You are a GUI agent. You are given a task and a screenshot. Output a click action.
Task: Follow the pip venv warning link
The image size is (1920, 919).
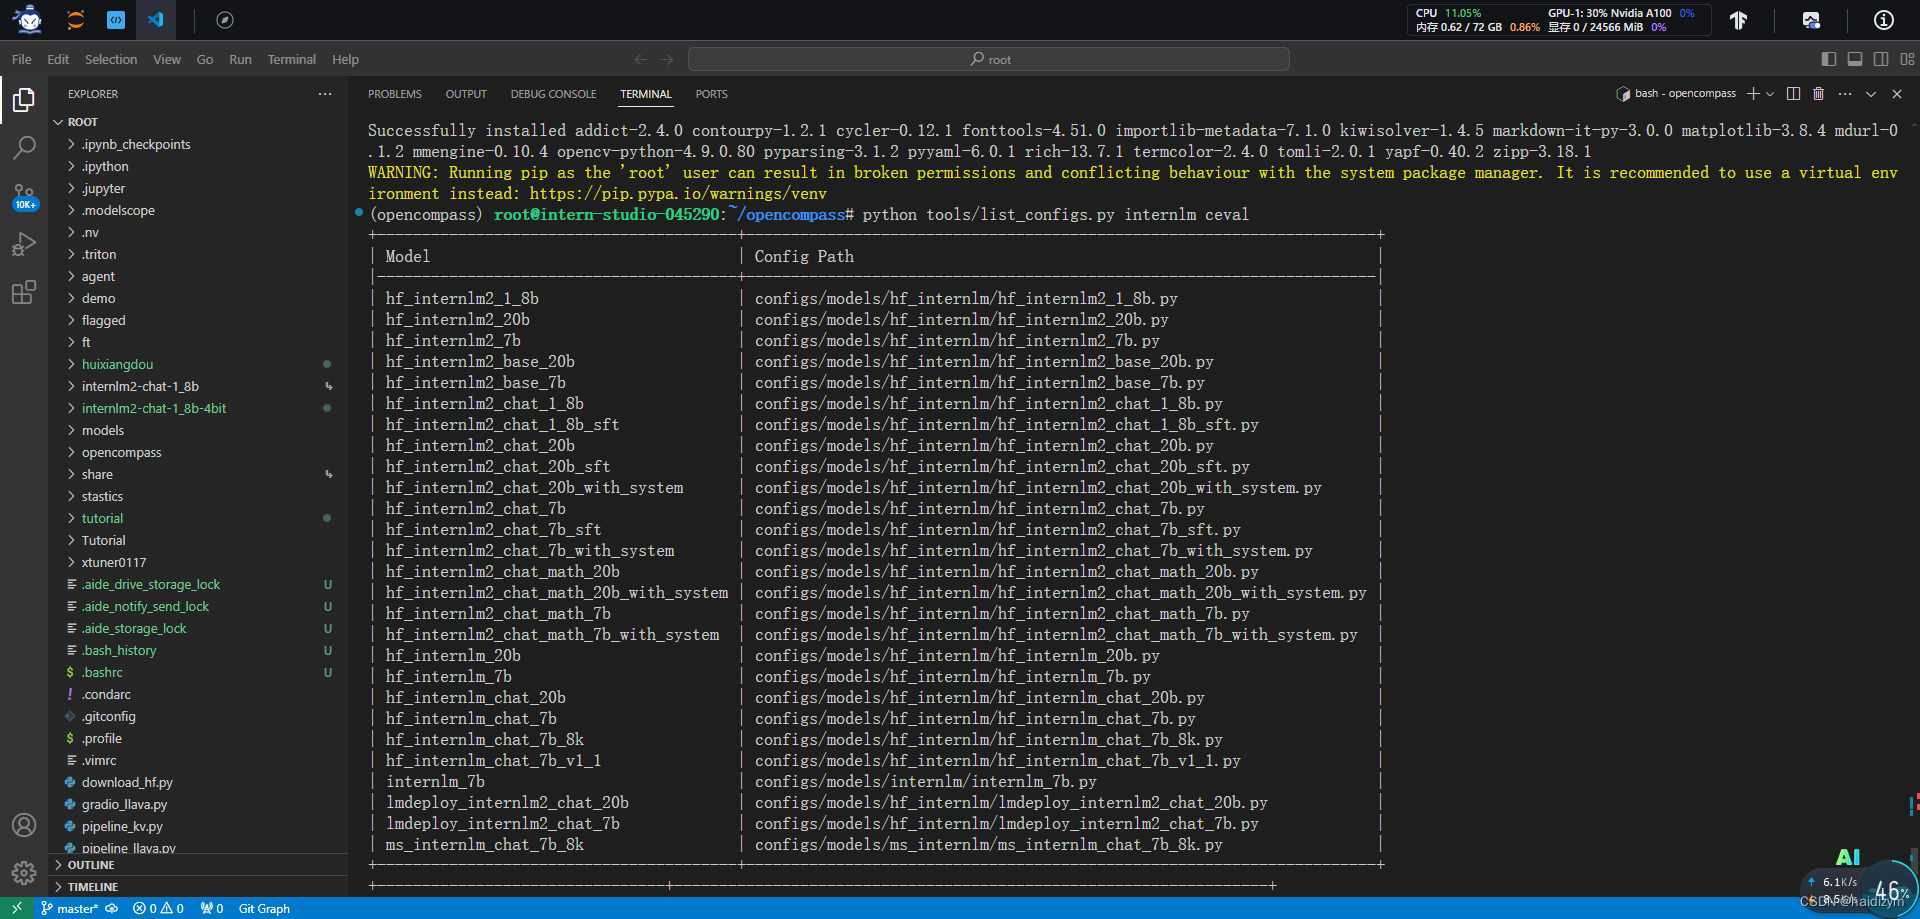pyautogui.click(x=678, y=194)
